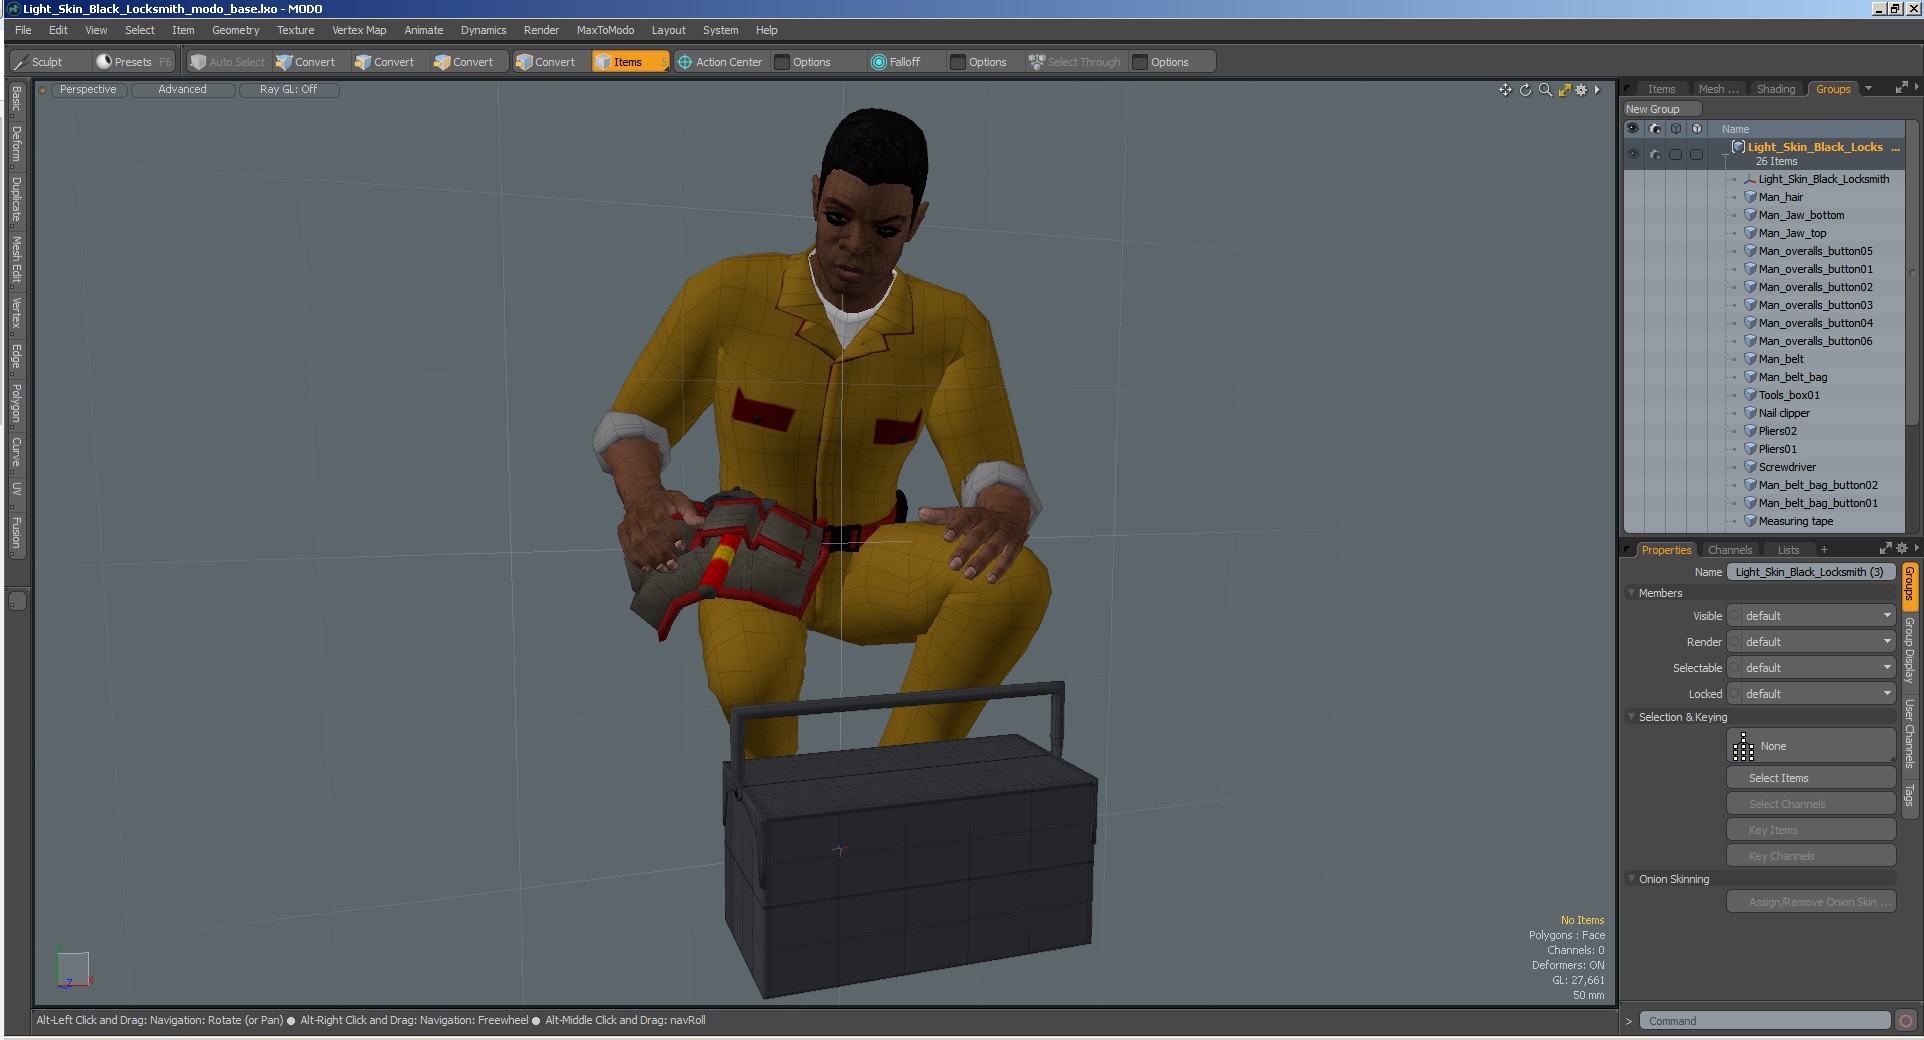Viewport: 1924px width, 1040px height.
Task: Toggle the Locked channel radio dot
Action: pos(1735,694)
